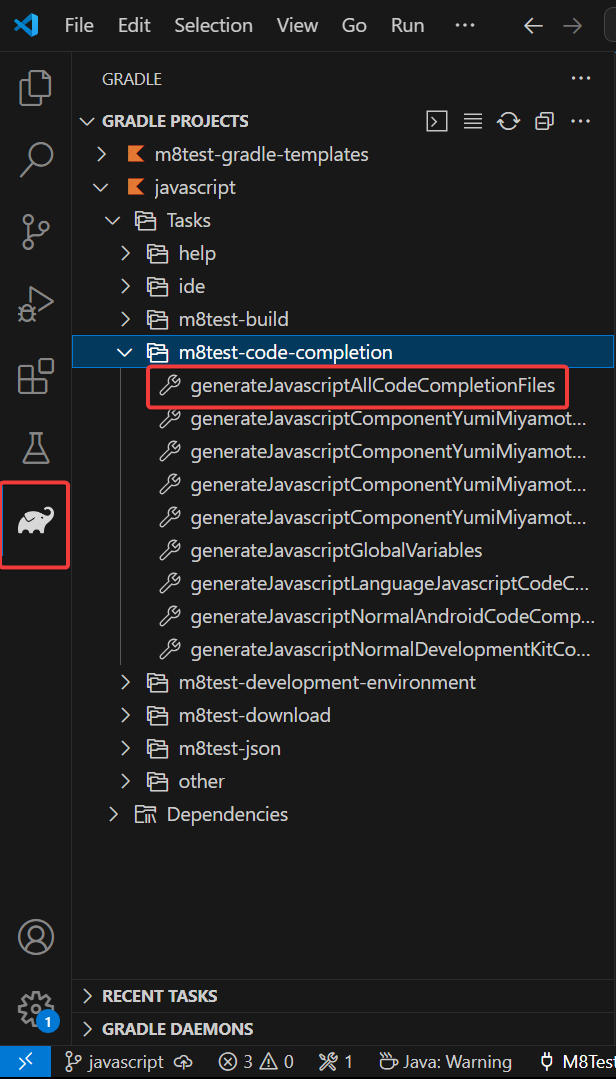Open Run and Debug view icon

point(36,304)
